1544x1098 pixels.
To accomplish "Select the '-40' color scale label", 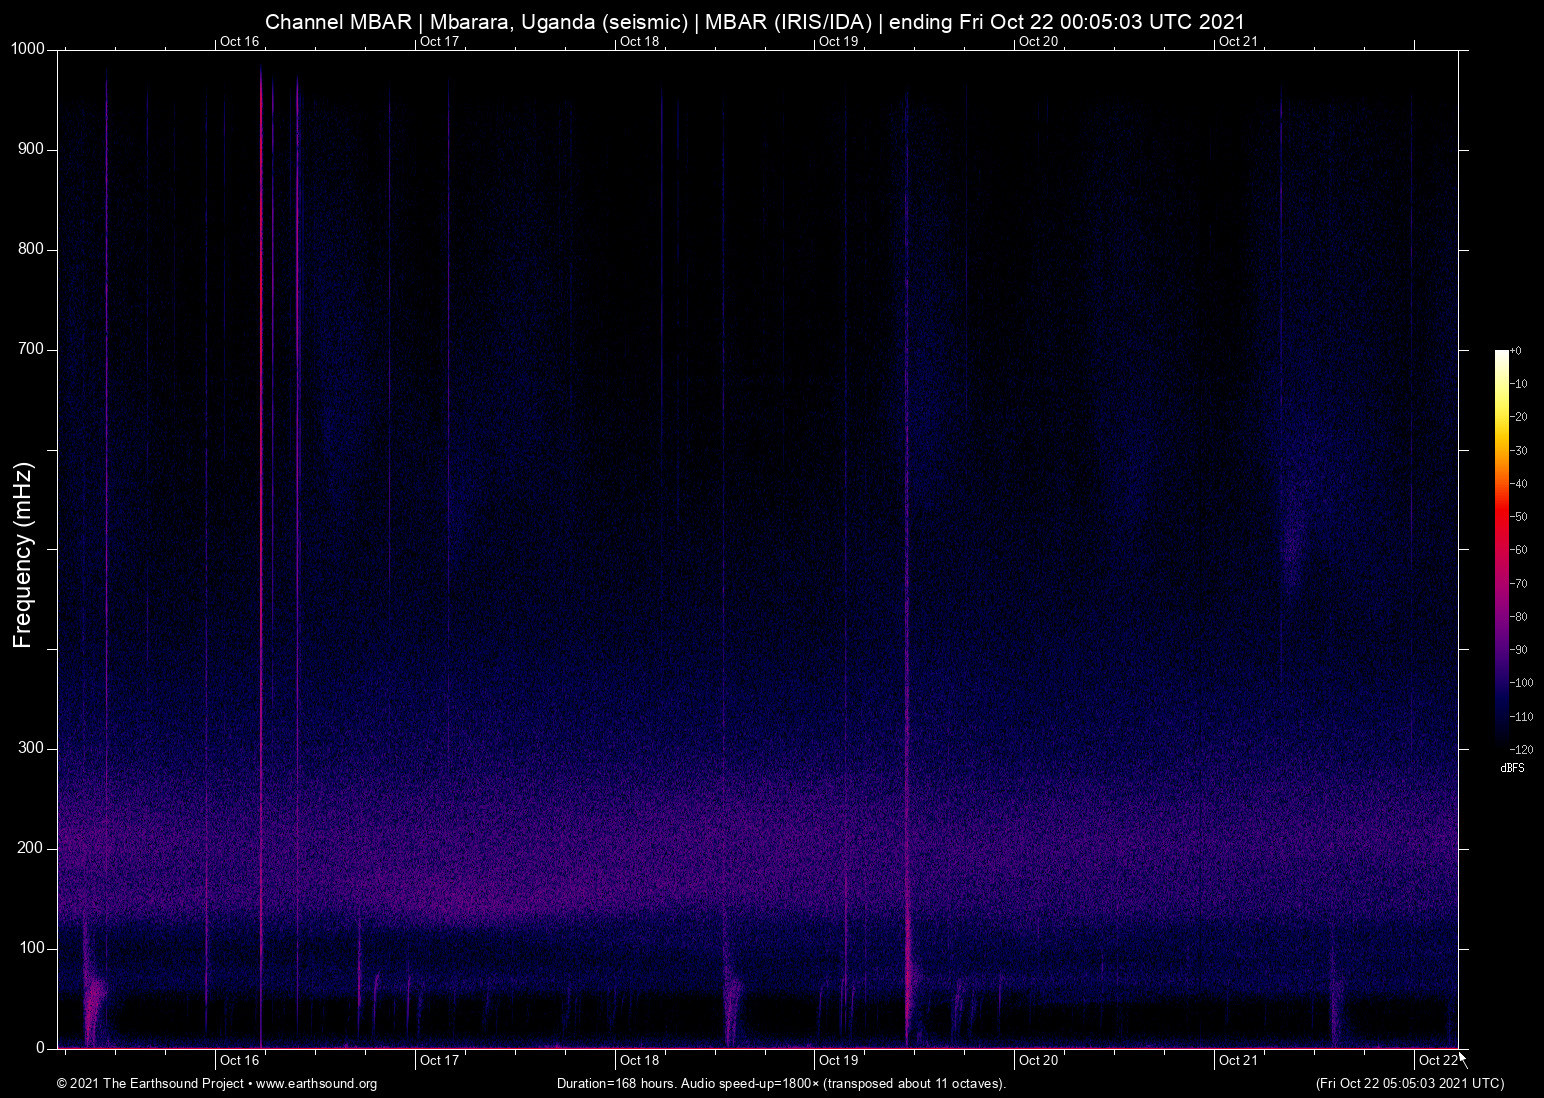I will [x=1518, y=484].
